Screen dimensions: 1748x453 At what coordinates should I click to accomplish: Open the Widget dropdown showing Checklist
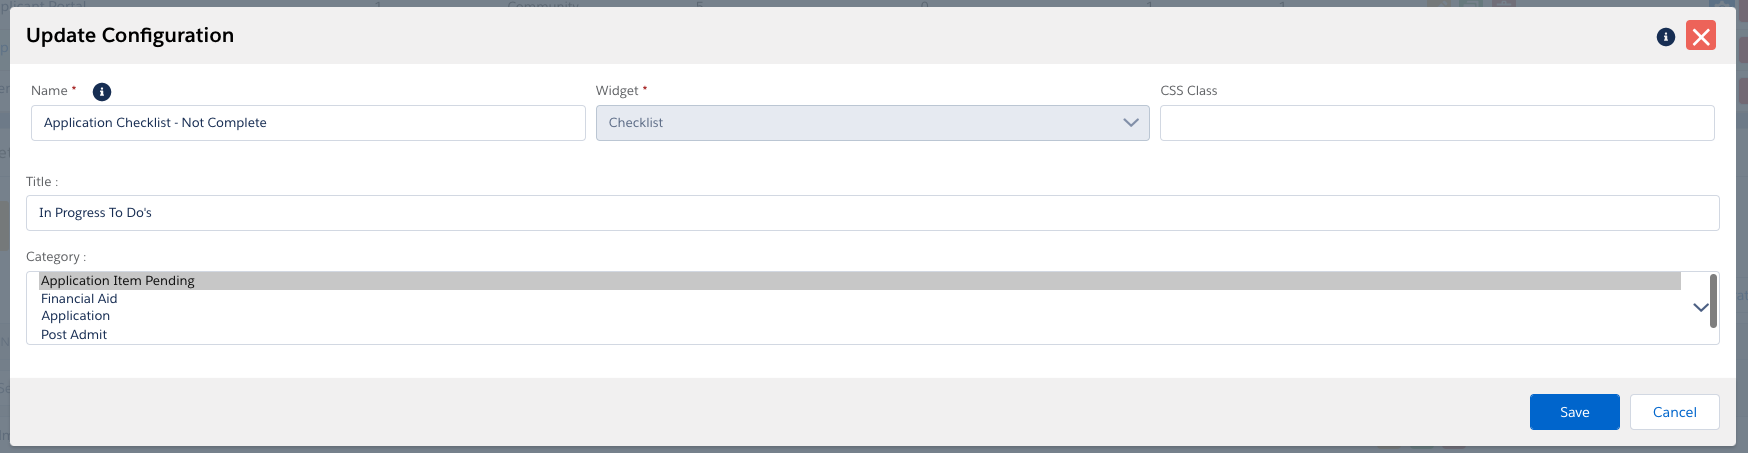[x=872, y=123]
